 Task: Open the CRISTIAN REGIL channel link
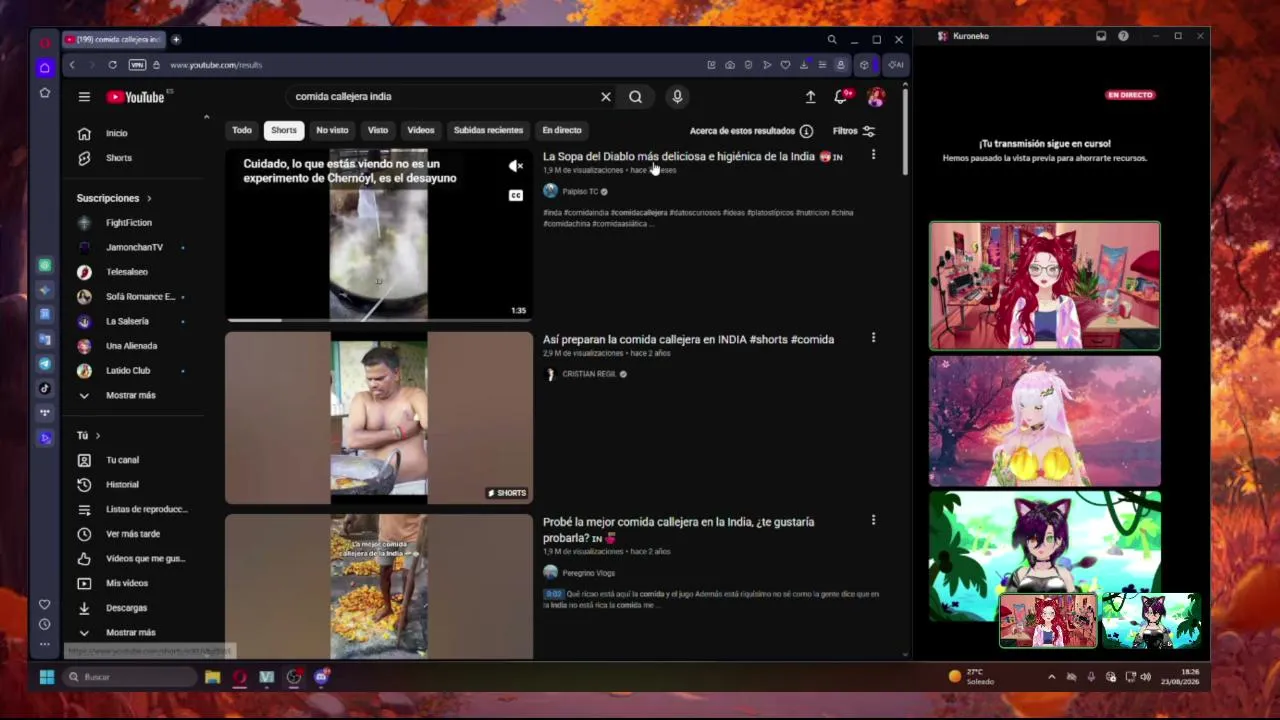(589, 374)
